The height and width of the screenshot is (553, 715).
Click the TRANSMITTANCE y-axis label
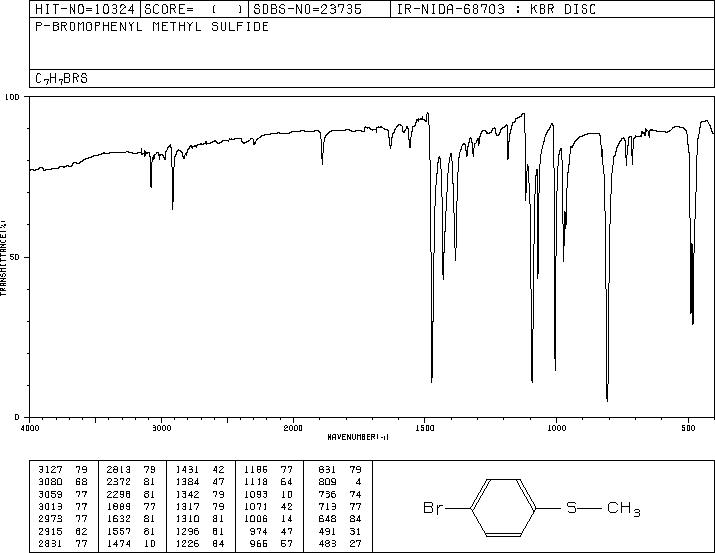pyautogui.click(x=3, y=258)
